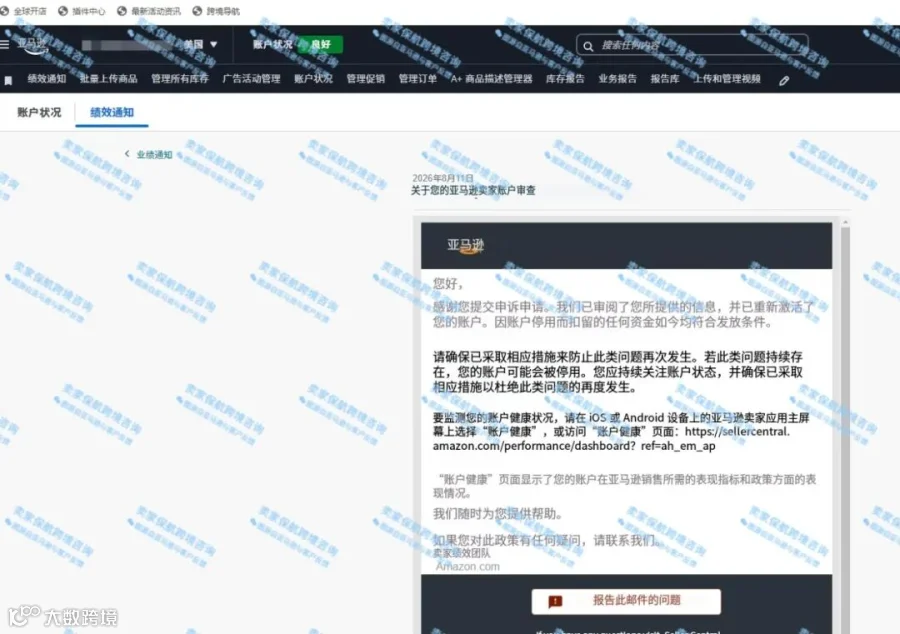Open the 美国 marketplace dropdown

[x=200, y=44]
